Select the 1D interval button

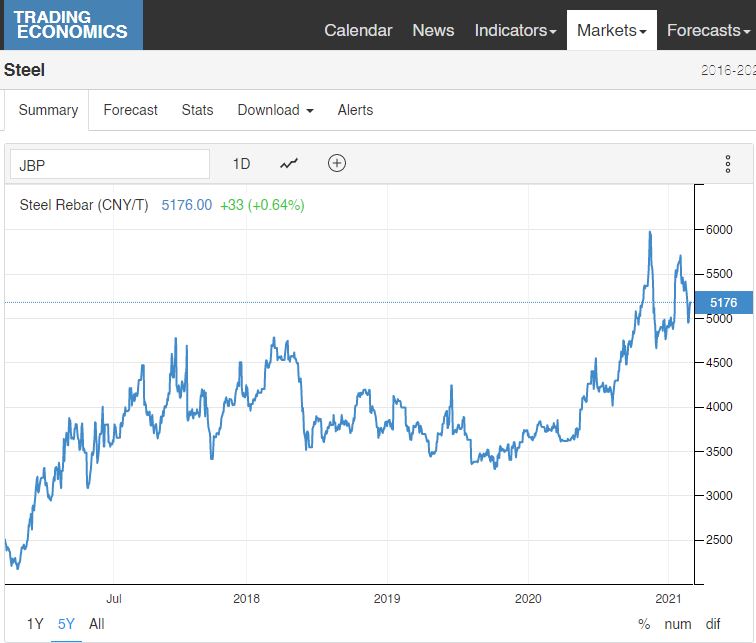pyautogui.click(x=241, y=164)
